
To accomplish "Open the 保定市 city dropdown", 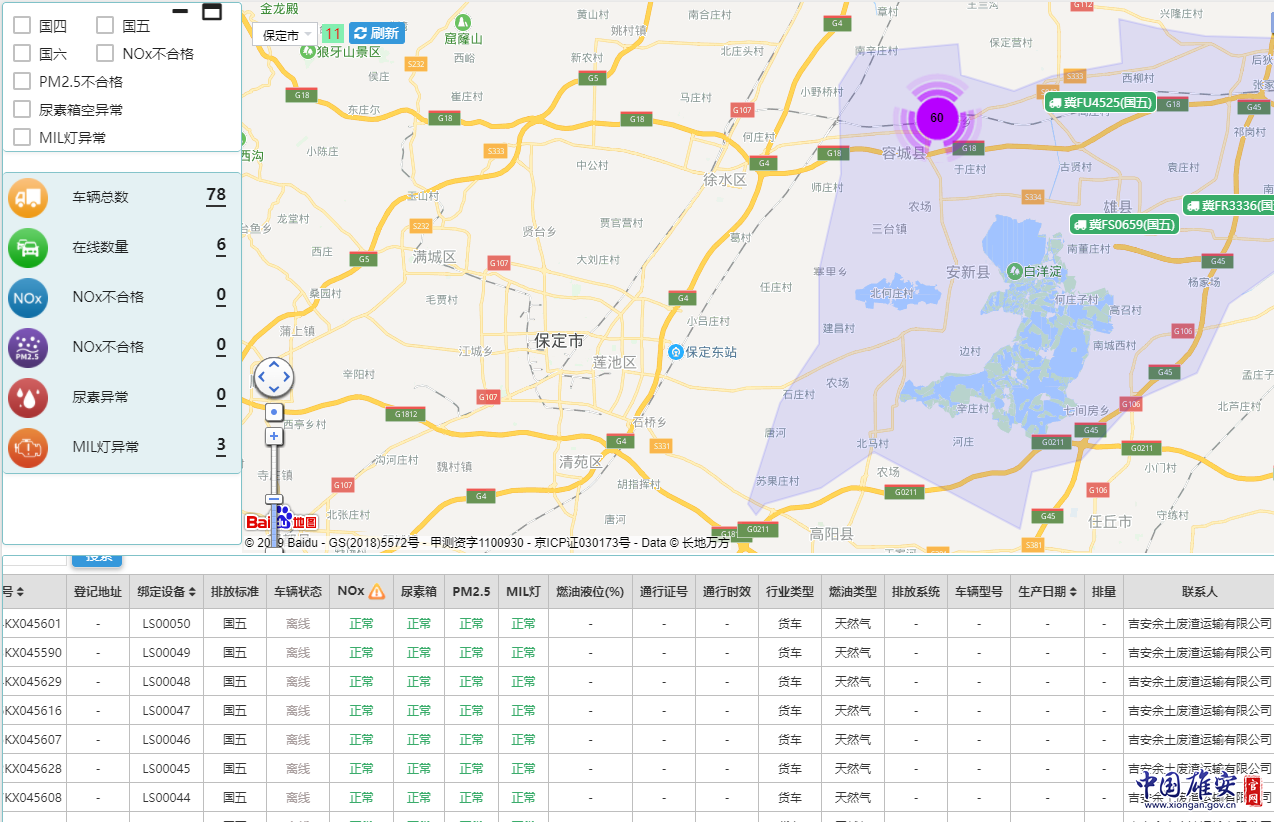I will tap(284, 35).
